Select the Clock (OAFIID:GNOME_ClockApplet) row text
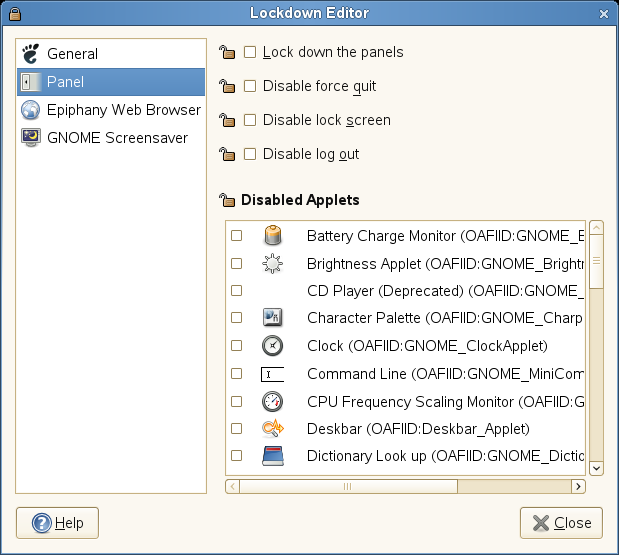Image resolution: width=619 pixels, height=555 pixels. (428, 346)
